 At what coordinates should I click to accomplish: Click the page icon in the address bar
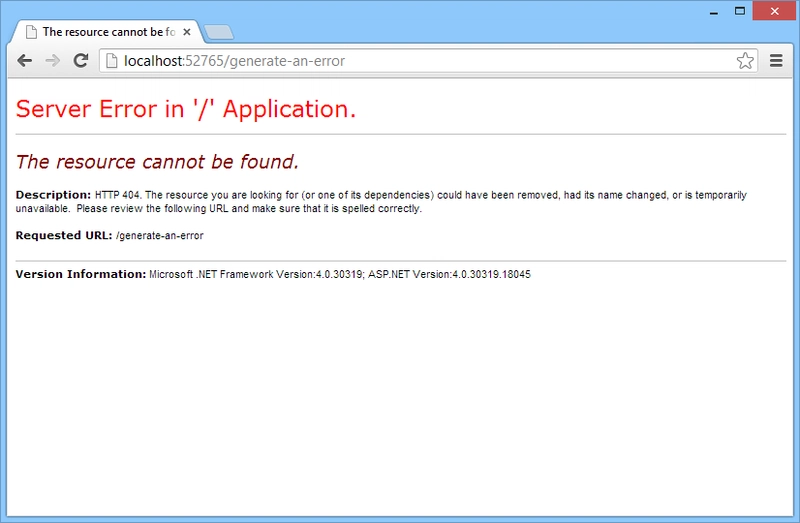pyautogui.click(x=111, y=61)
